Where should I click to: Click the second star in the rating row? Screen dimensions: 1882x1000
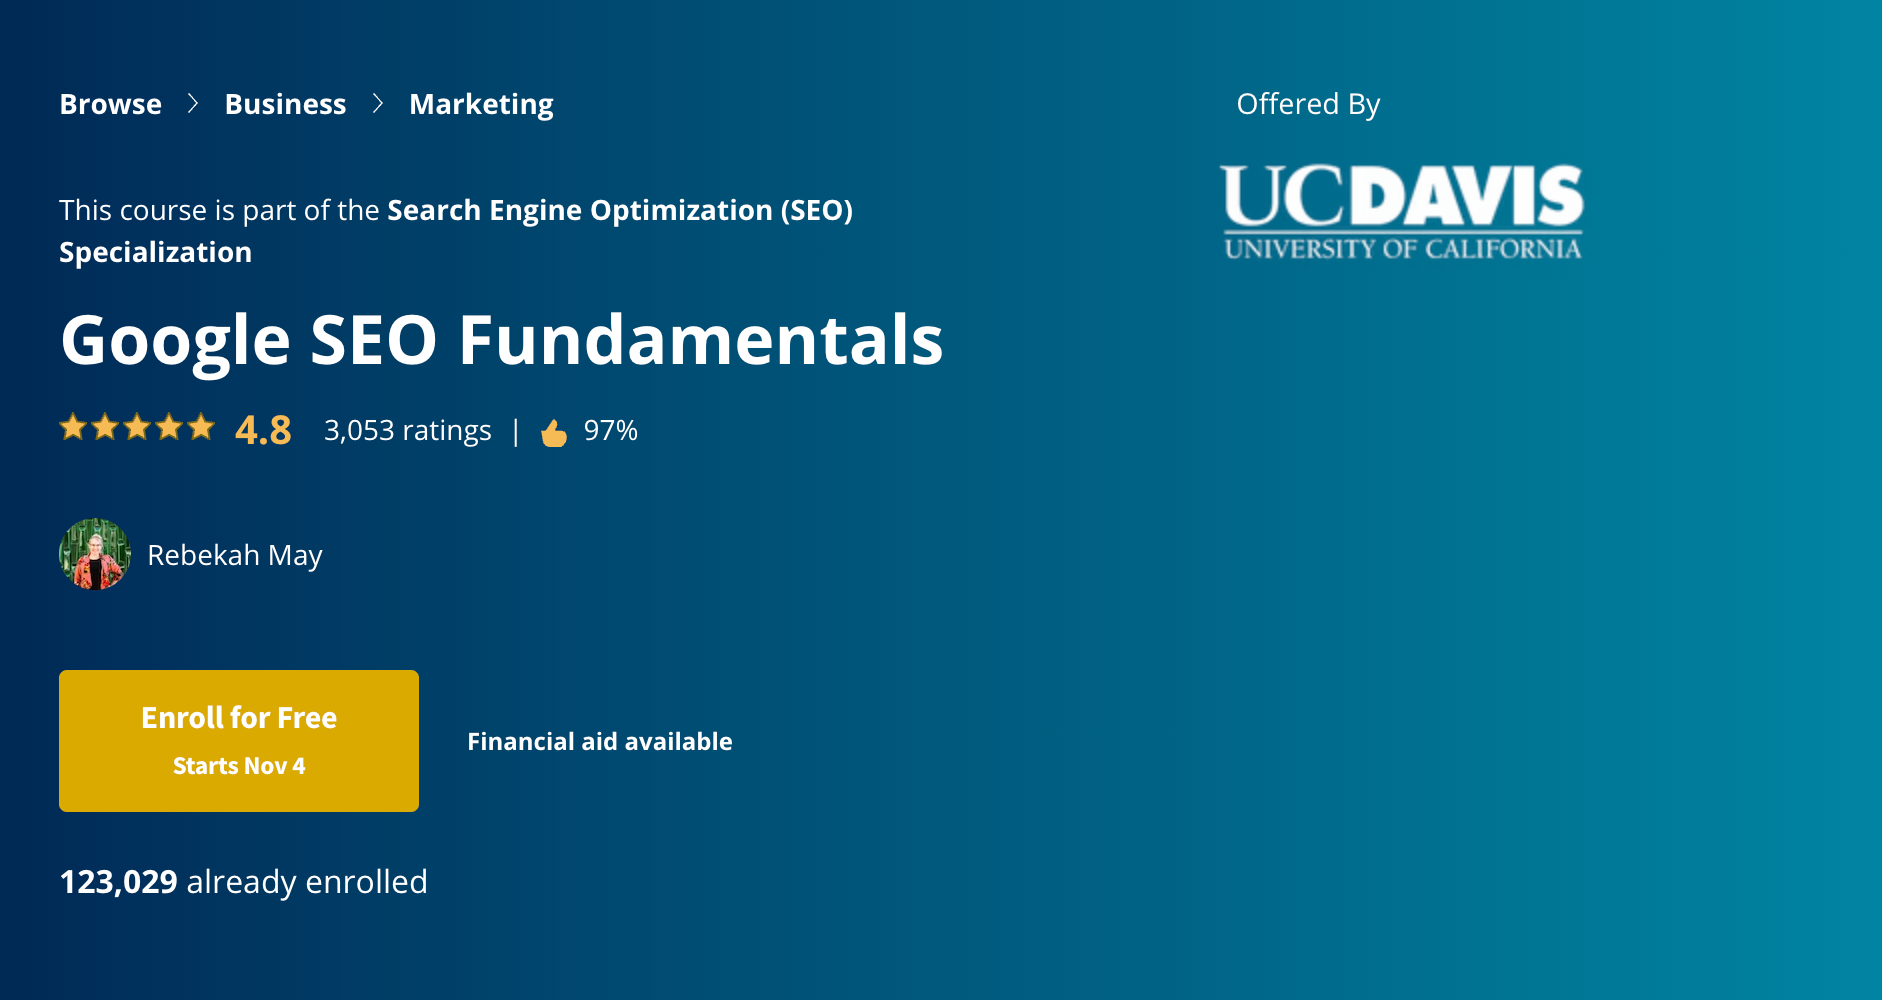(105, 428)
